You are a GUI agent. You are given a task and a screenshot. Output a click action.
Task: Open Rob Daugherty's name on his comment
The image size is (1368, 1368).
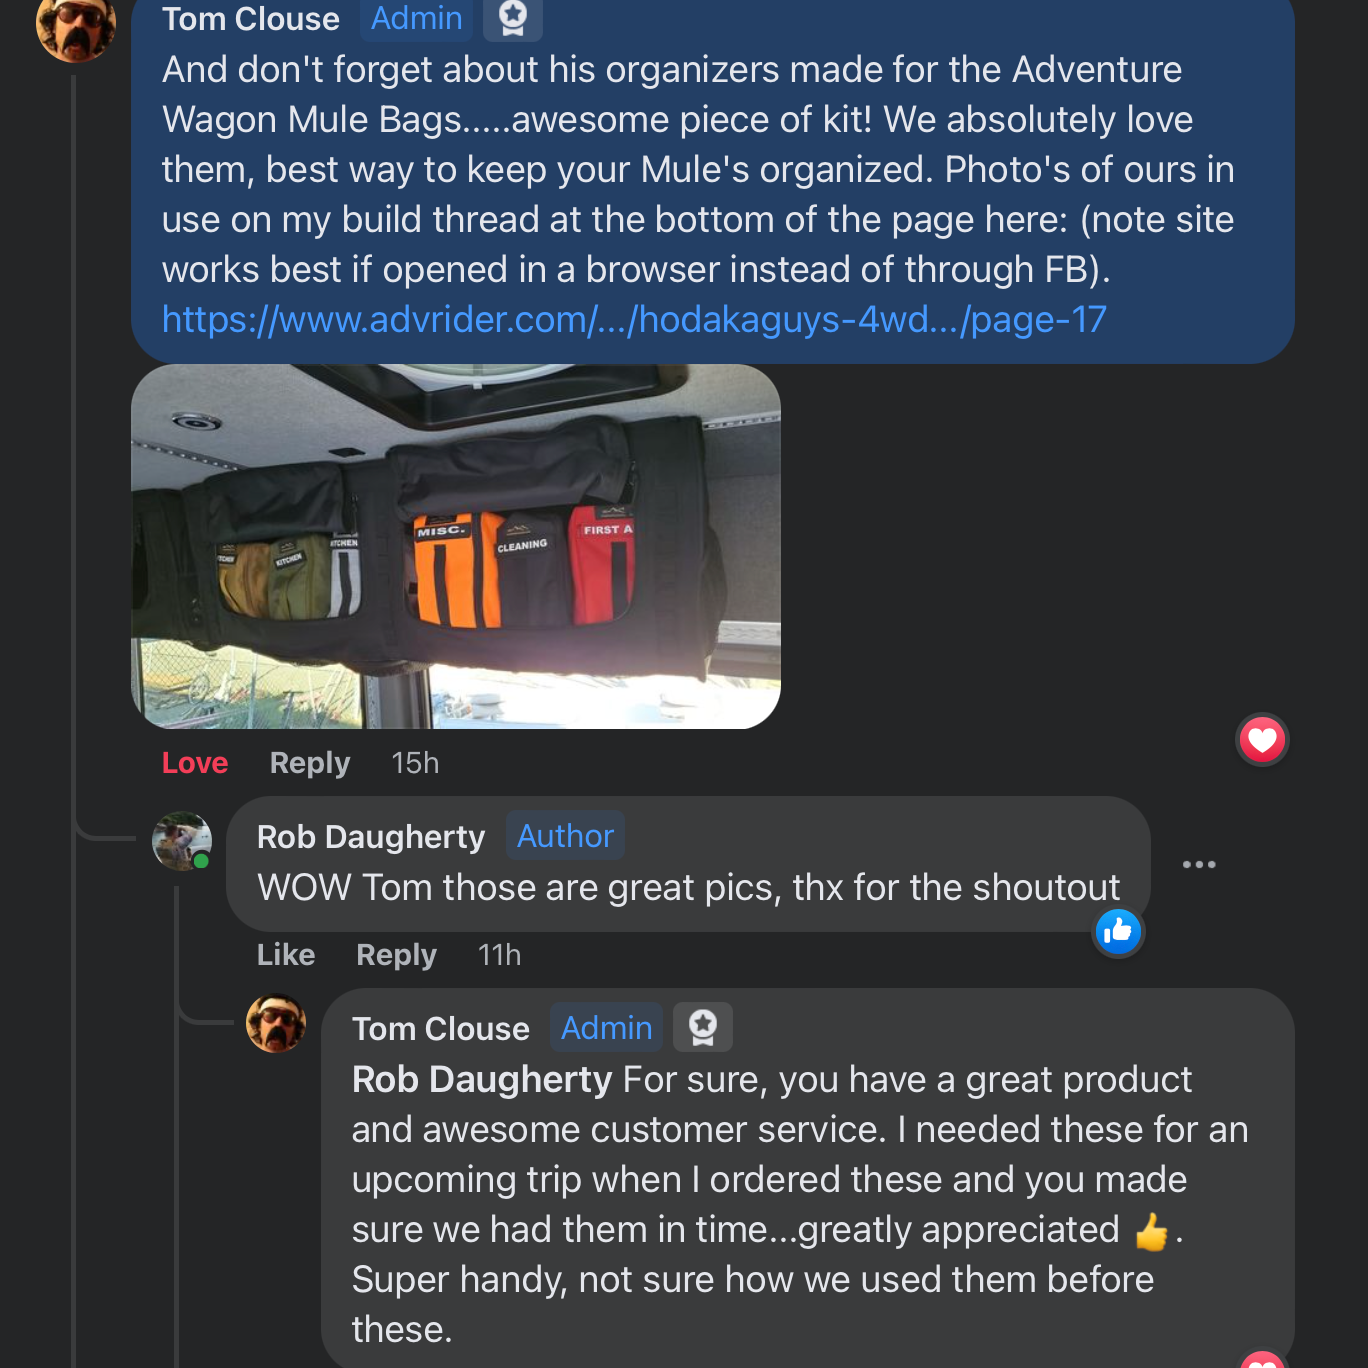(x=370, y=837)
